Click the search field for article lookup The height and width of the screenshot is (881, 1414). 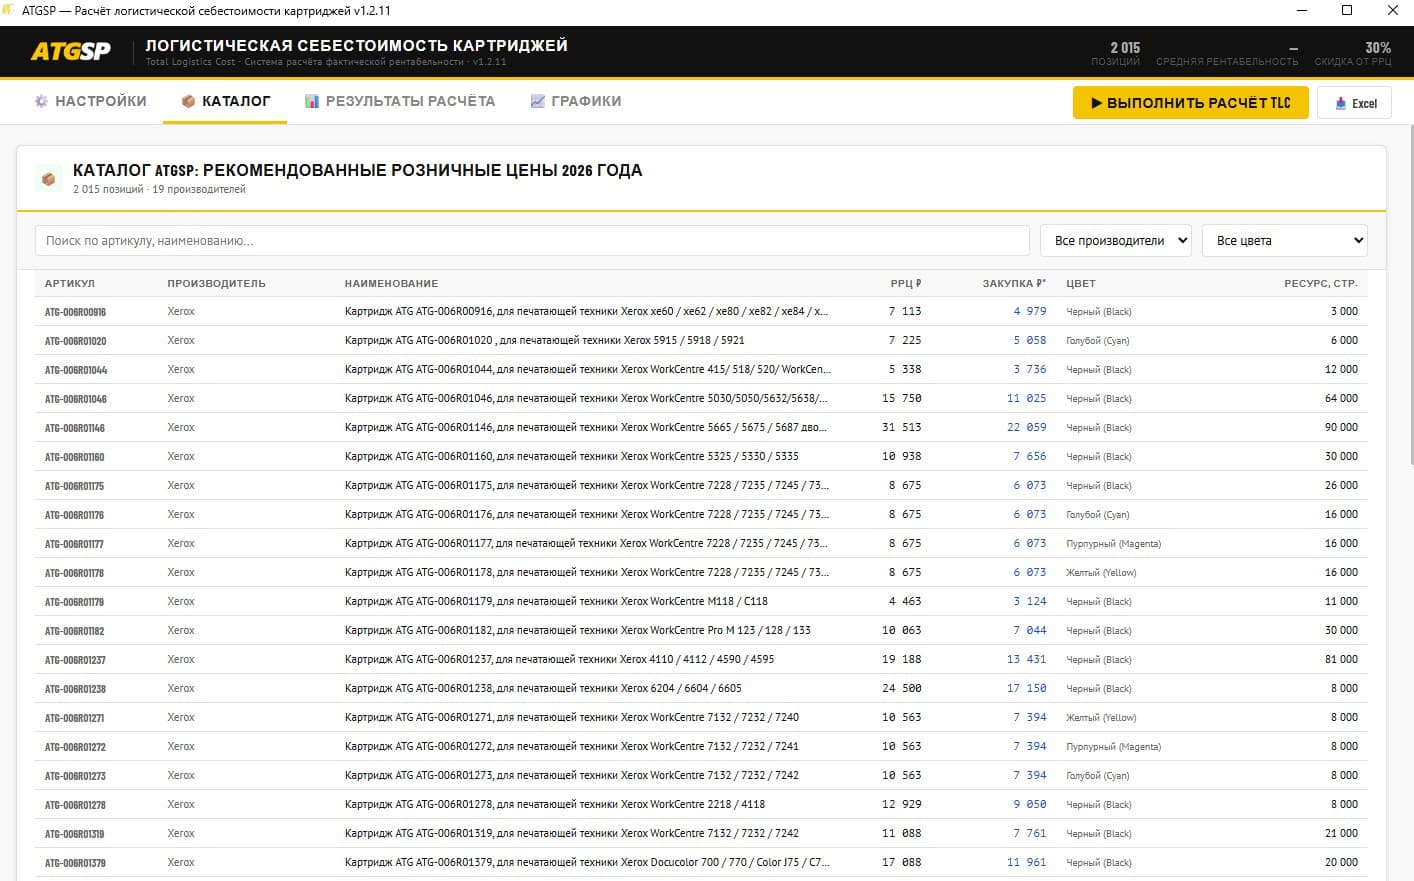[532, 241]
